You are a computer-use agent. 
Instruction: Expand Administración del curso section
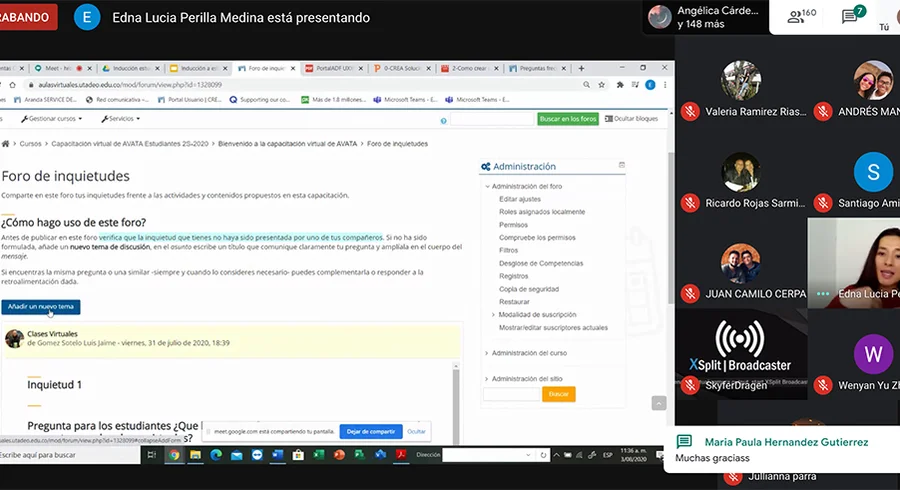point(486,353)
